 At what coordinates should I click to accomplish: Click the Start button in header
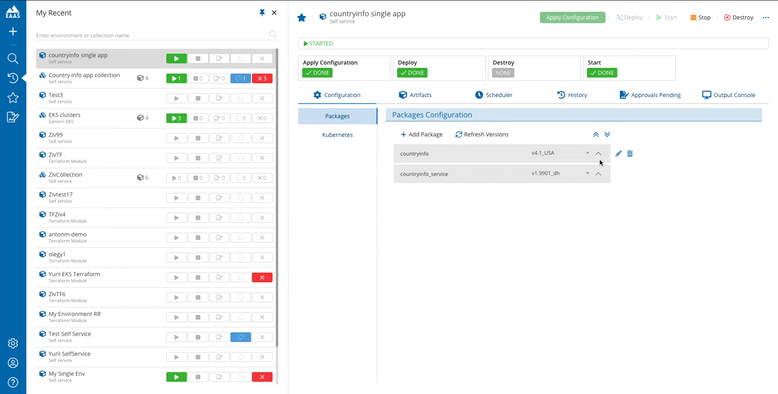pos(666,17)
